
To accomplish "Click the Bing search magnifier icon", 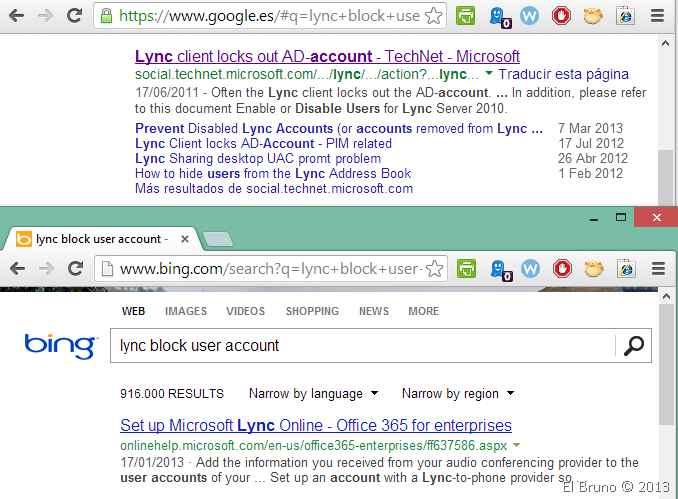I will (633, 346).
